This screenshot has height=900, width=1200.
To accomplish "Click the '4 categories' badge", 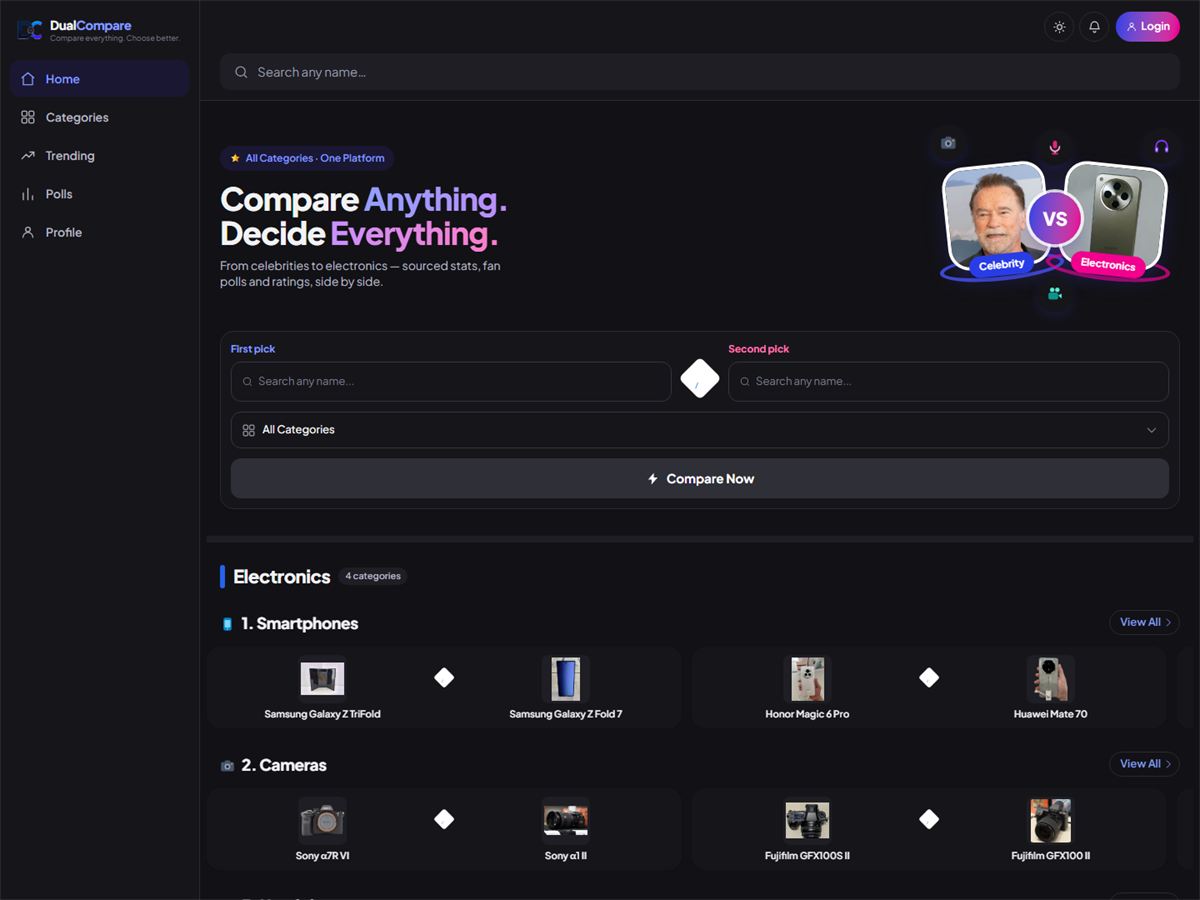I will 373,576.
